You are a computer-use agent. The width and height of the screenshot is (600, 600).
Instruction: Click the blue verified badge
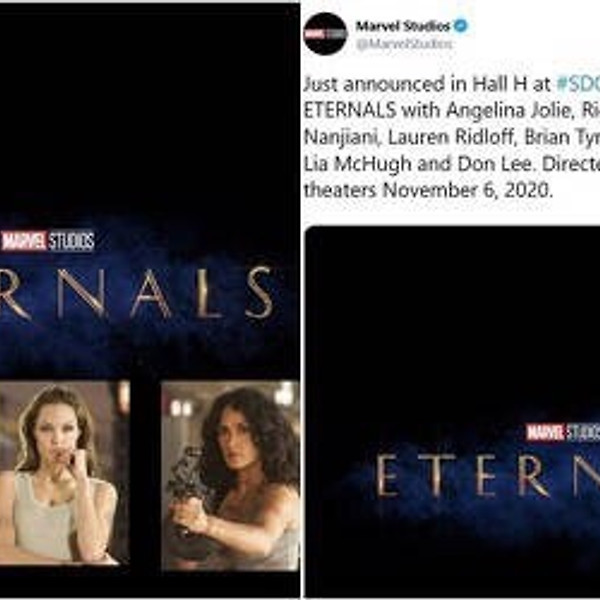[x=461, y=26]
